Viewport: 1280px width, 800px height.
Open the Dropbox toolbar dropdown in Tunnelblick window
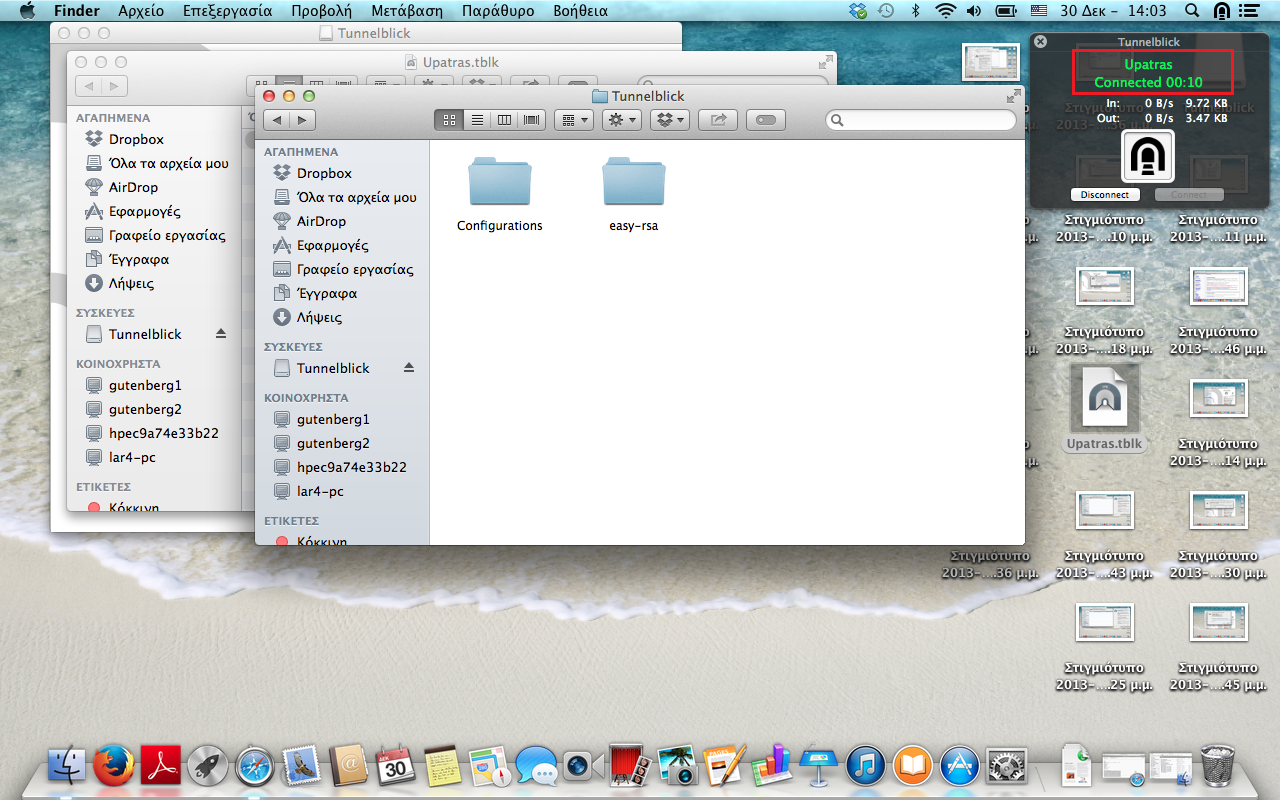click(670, 120)
